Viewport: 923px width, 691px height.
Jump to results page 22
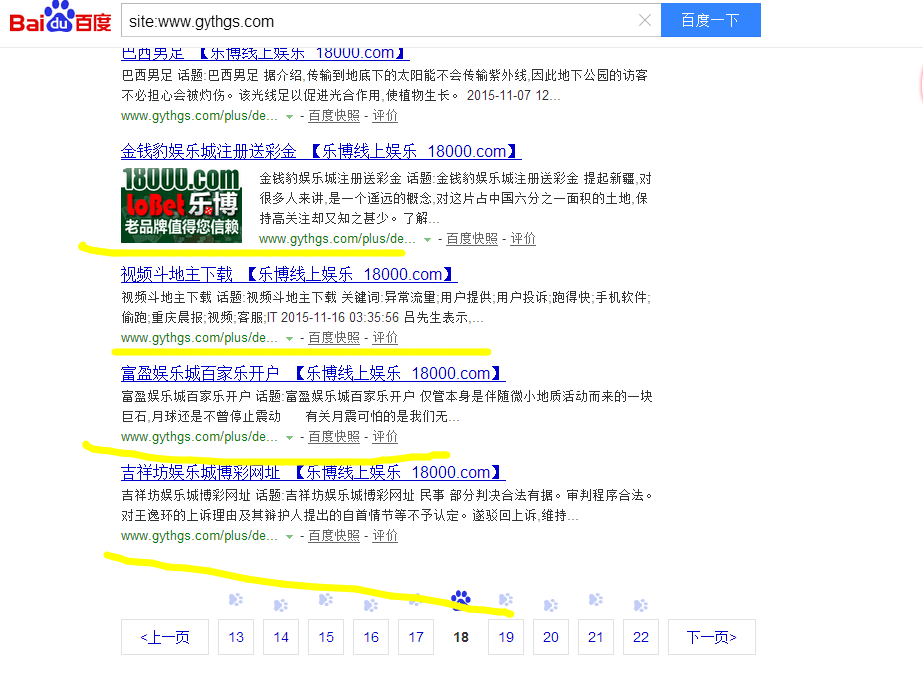point(641,637)
